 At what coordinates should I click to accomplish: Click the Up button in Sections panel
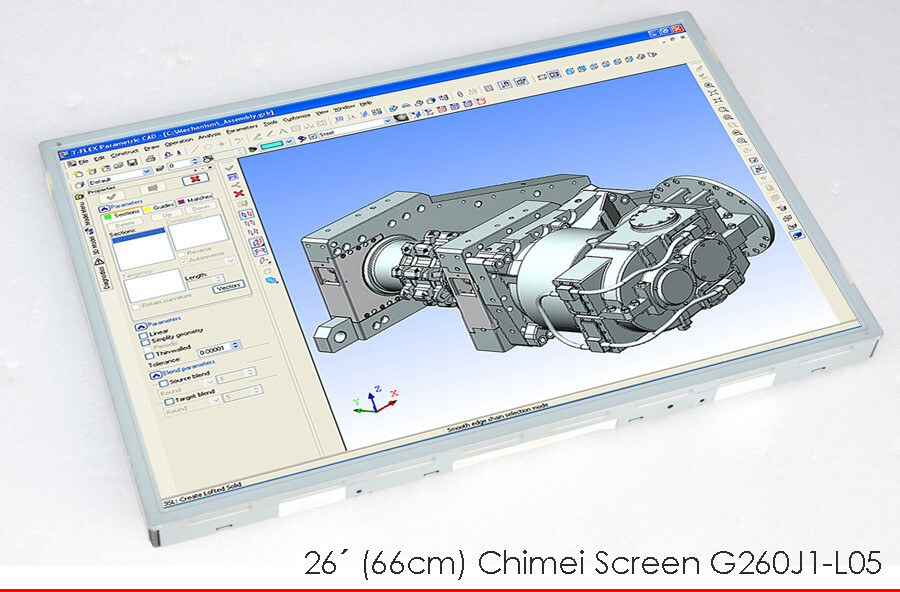click(167, 216)
